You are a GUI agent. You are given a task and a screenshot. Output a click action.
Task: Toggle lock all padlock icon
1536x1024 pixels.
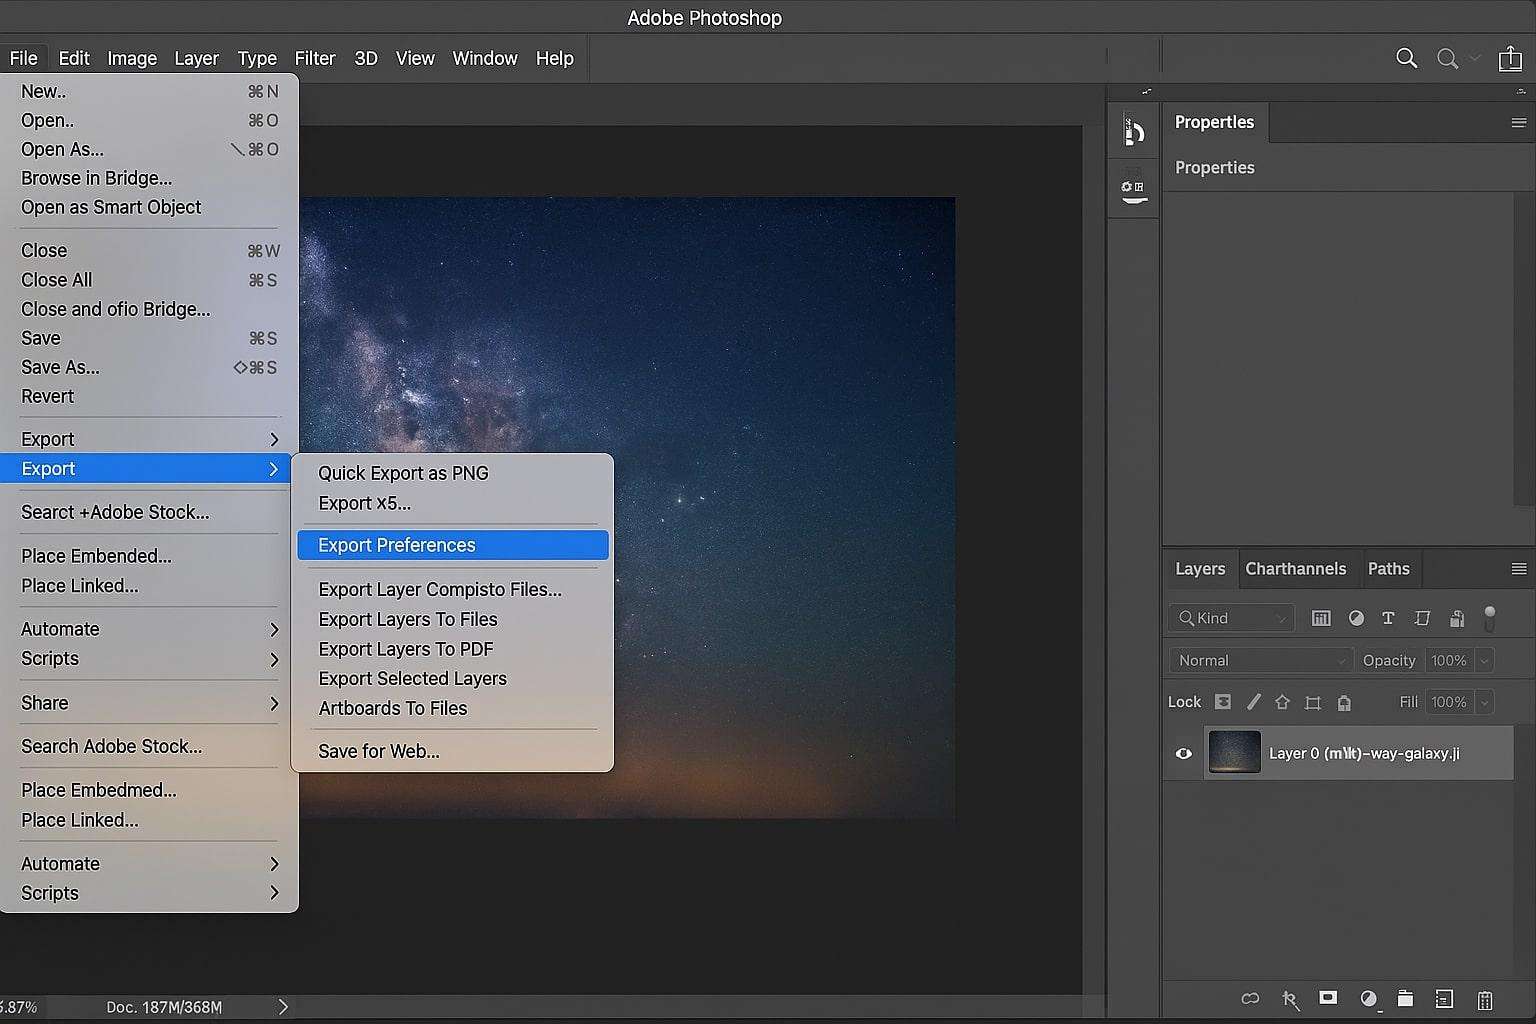tap(1344, 703)
